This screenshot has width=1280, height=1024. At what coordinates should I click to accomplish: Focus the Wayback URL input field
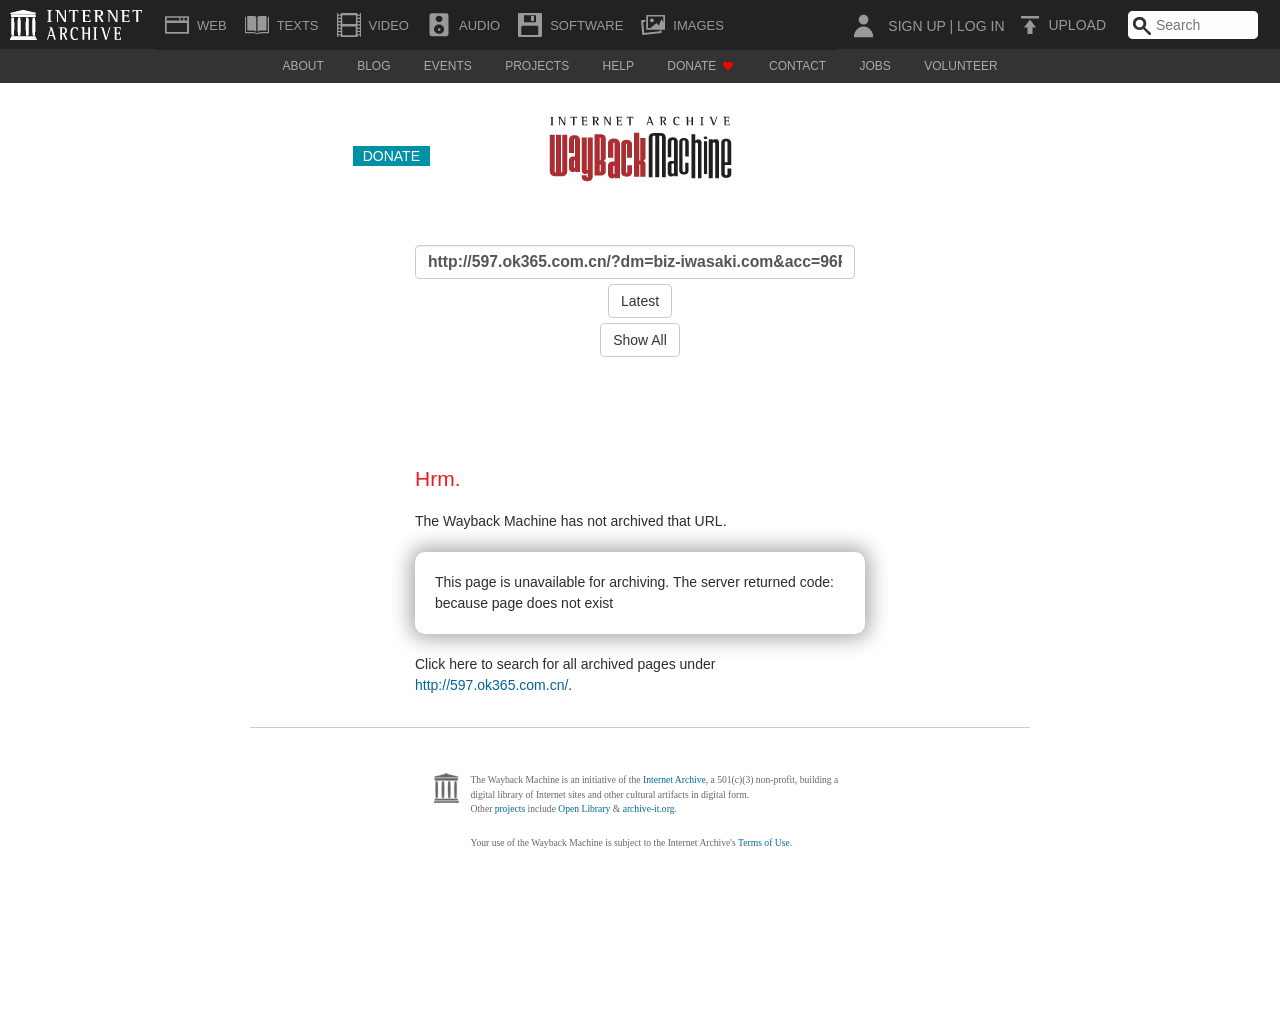point(635,262)
